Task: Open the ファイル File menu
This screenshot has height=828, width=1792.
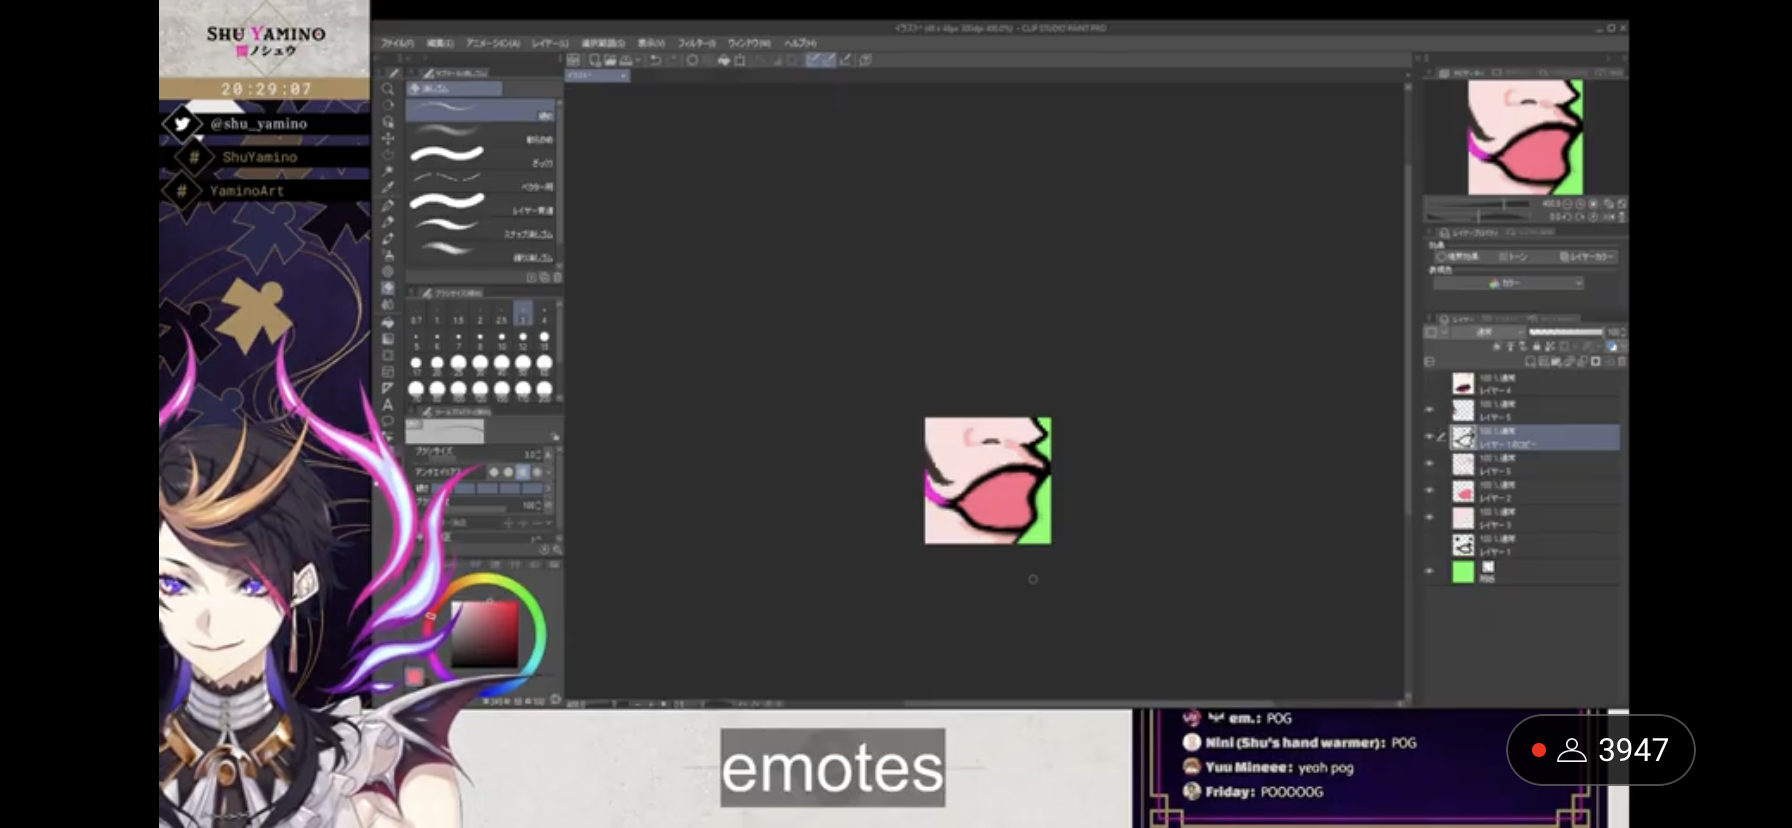Action: [397, 43]
